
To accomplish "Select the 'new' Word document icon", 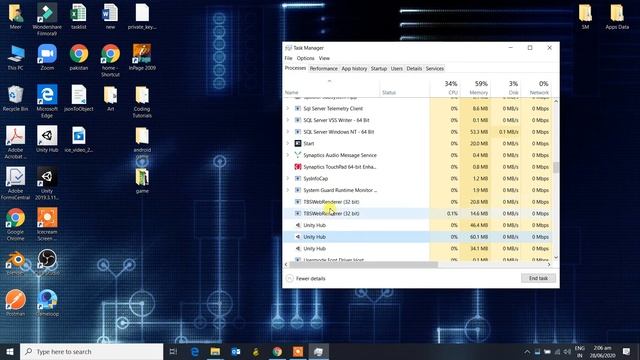I will point(110,17).
